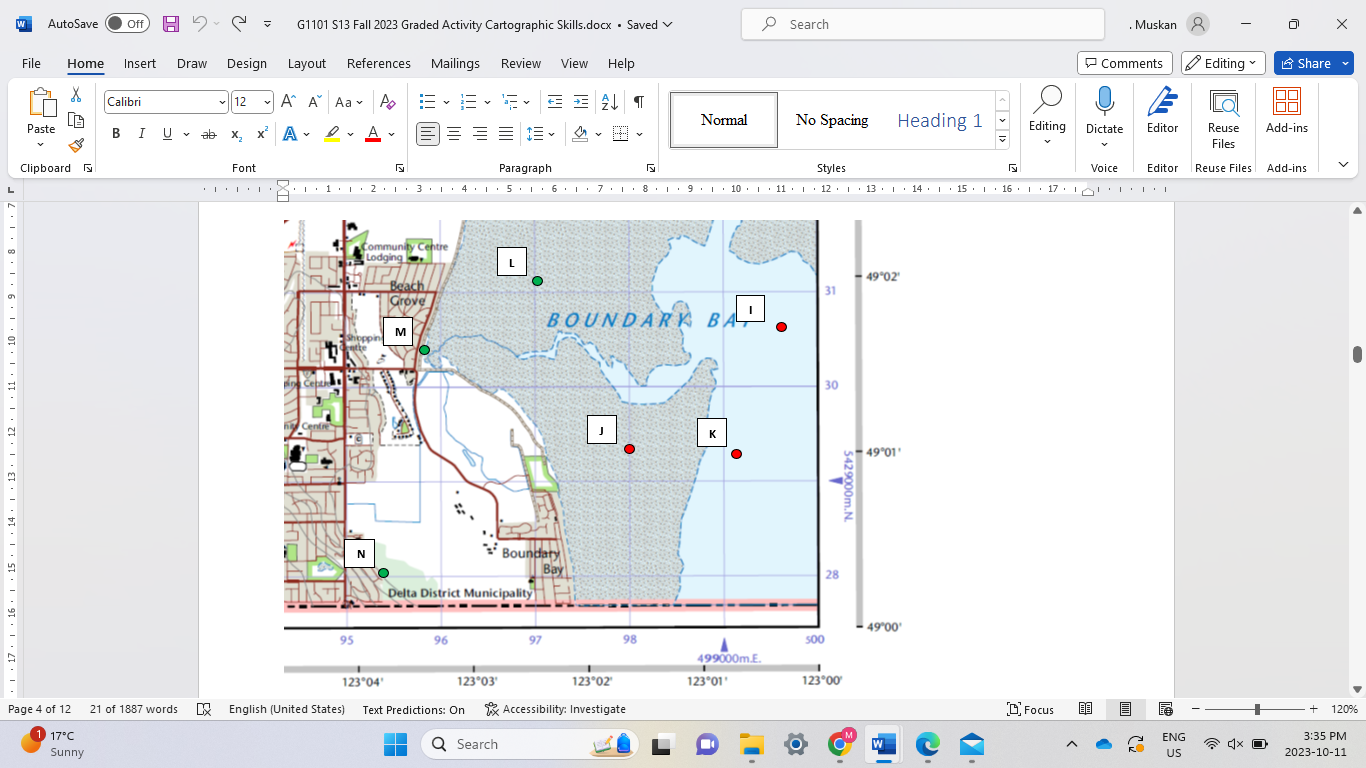Viewport: 1366px width, 768px height.
Task: Open the font size dropdown
Action: 265,101
